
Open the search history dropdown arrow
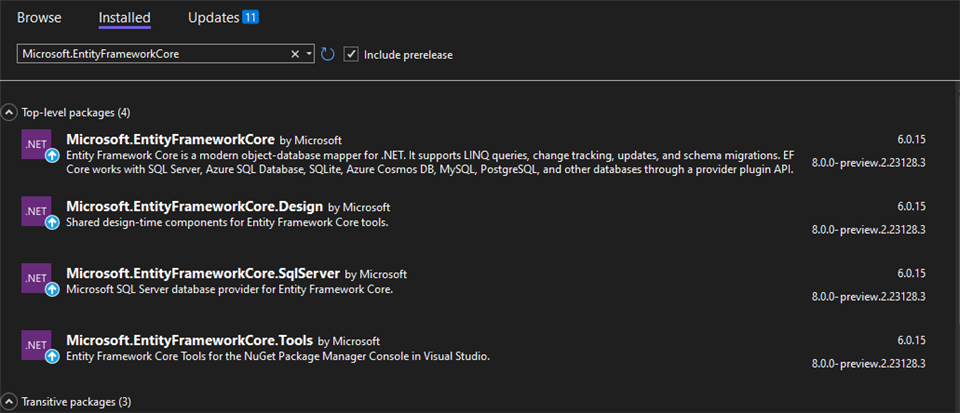tap(309, 54)
